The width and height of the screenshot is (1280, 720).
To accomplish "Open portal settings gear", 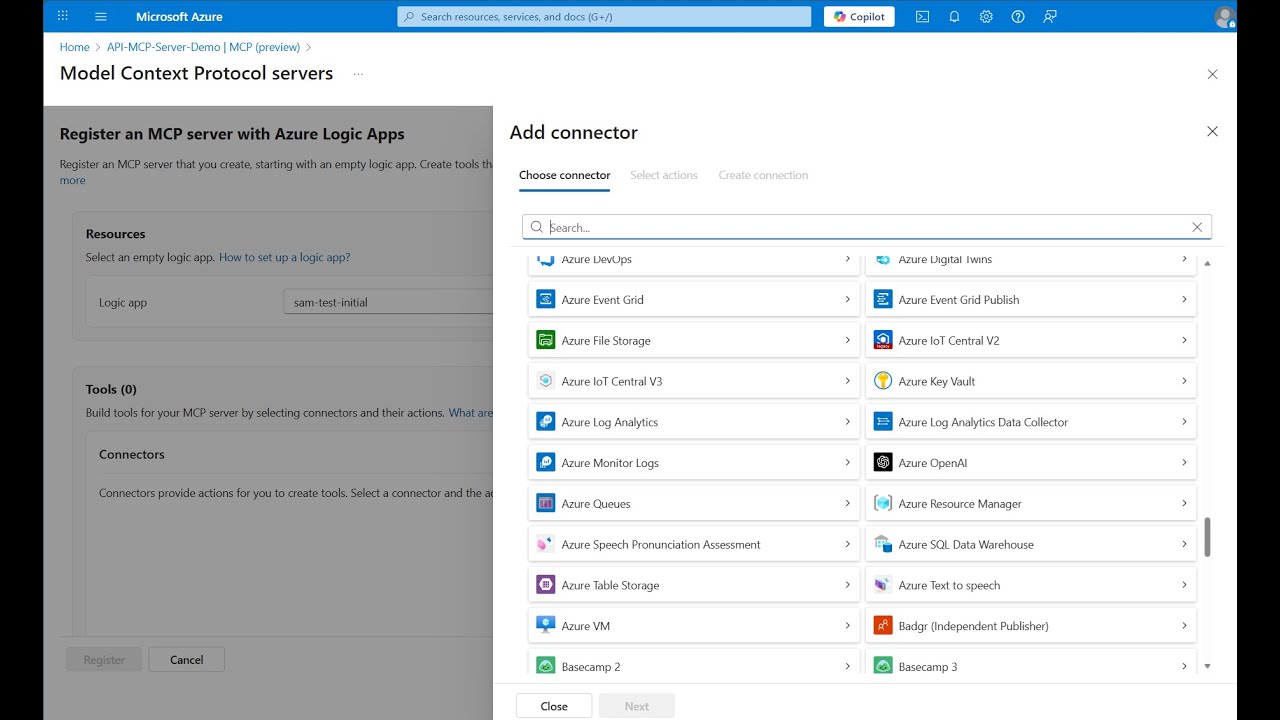I will click(986, 16).
